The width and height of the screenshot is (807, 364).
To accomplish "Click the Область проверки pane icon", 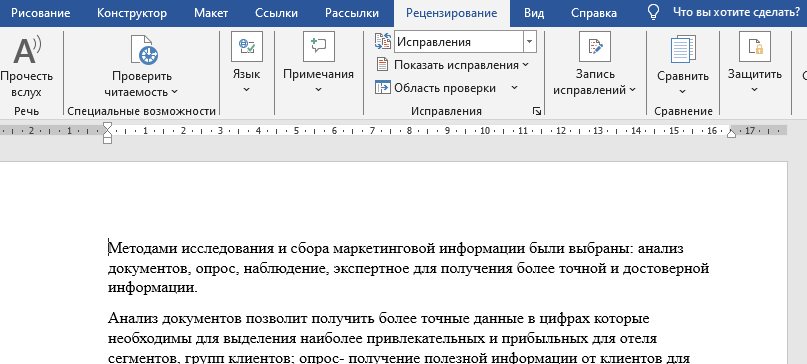I will pos(382,88).
